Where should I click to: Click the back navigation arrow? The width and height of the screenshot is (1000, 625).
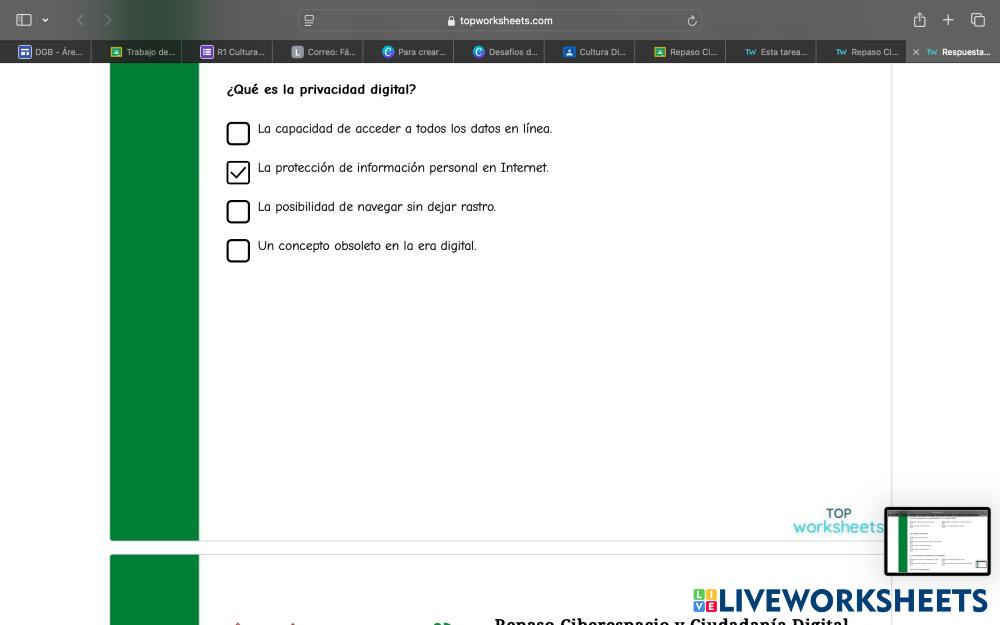80,20
